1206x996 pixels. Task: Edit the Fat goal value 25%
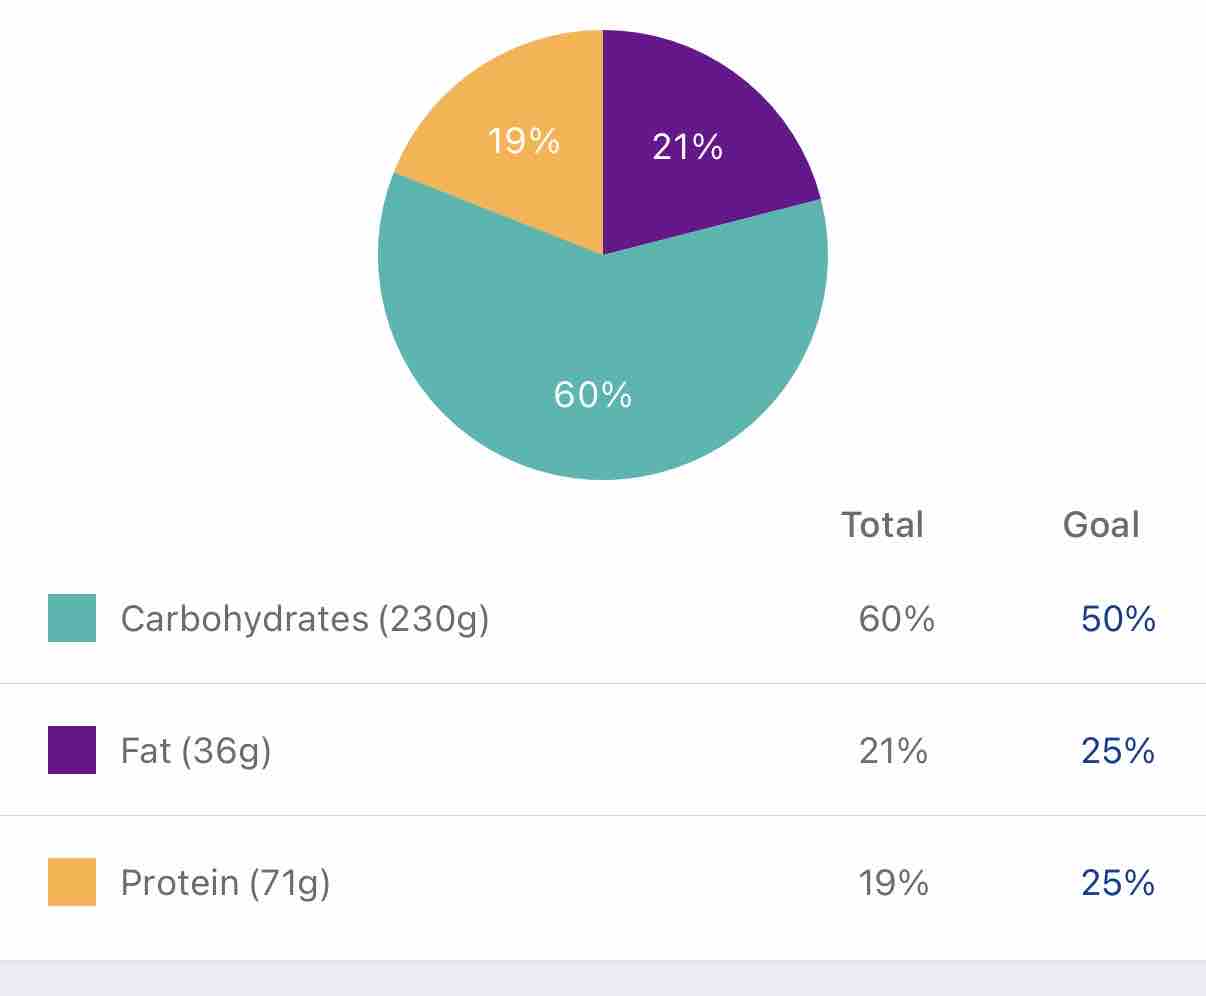(1118, 751)
